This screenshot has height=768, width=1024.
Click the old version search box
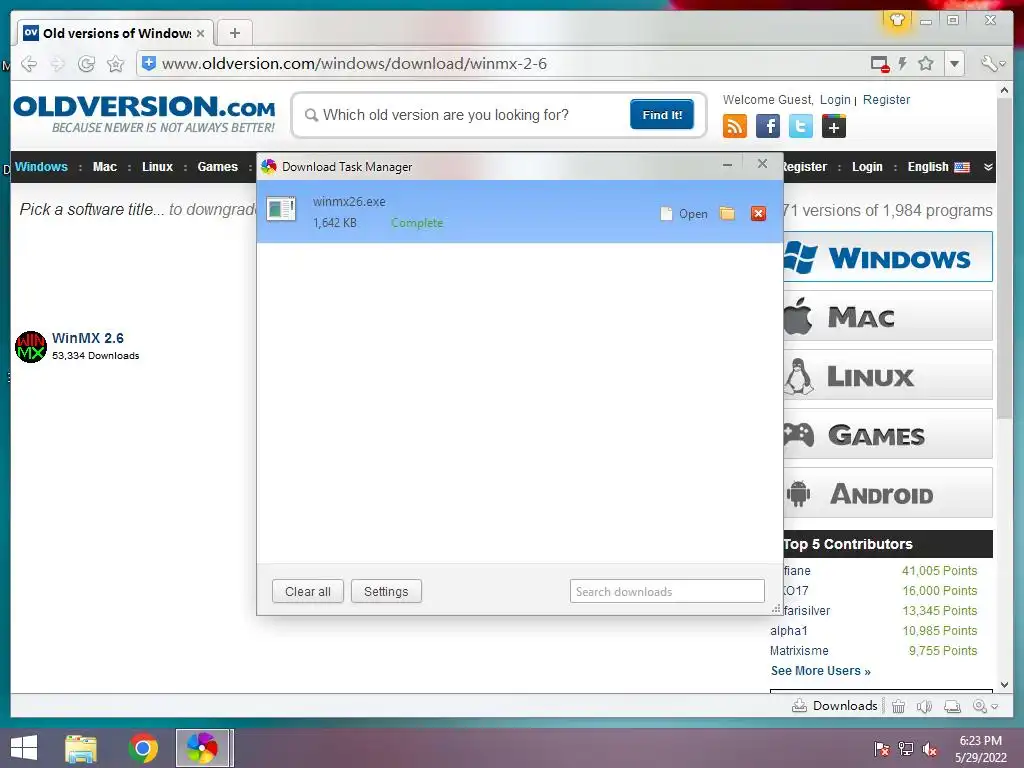point(465,115)
